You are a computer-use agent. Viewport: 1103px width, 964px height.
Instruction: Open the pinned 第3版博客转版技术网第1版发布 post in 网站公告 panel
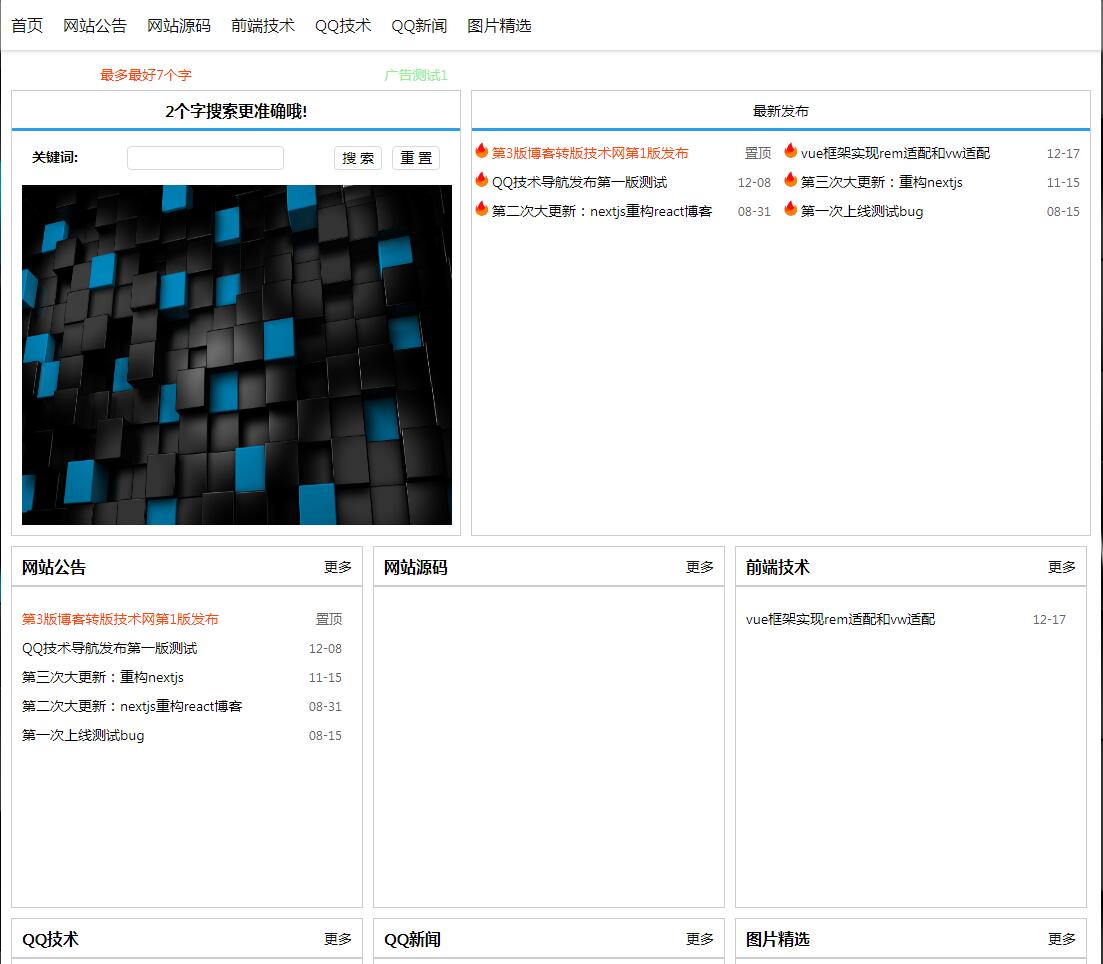click(120, 619)
